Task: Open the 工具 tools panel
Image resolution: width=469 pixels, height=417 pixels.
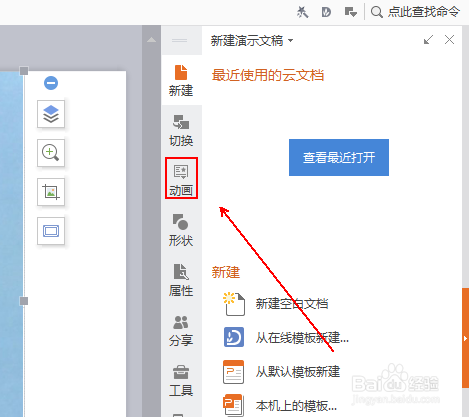Action: [181, 380]
